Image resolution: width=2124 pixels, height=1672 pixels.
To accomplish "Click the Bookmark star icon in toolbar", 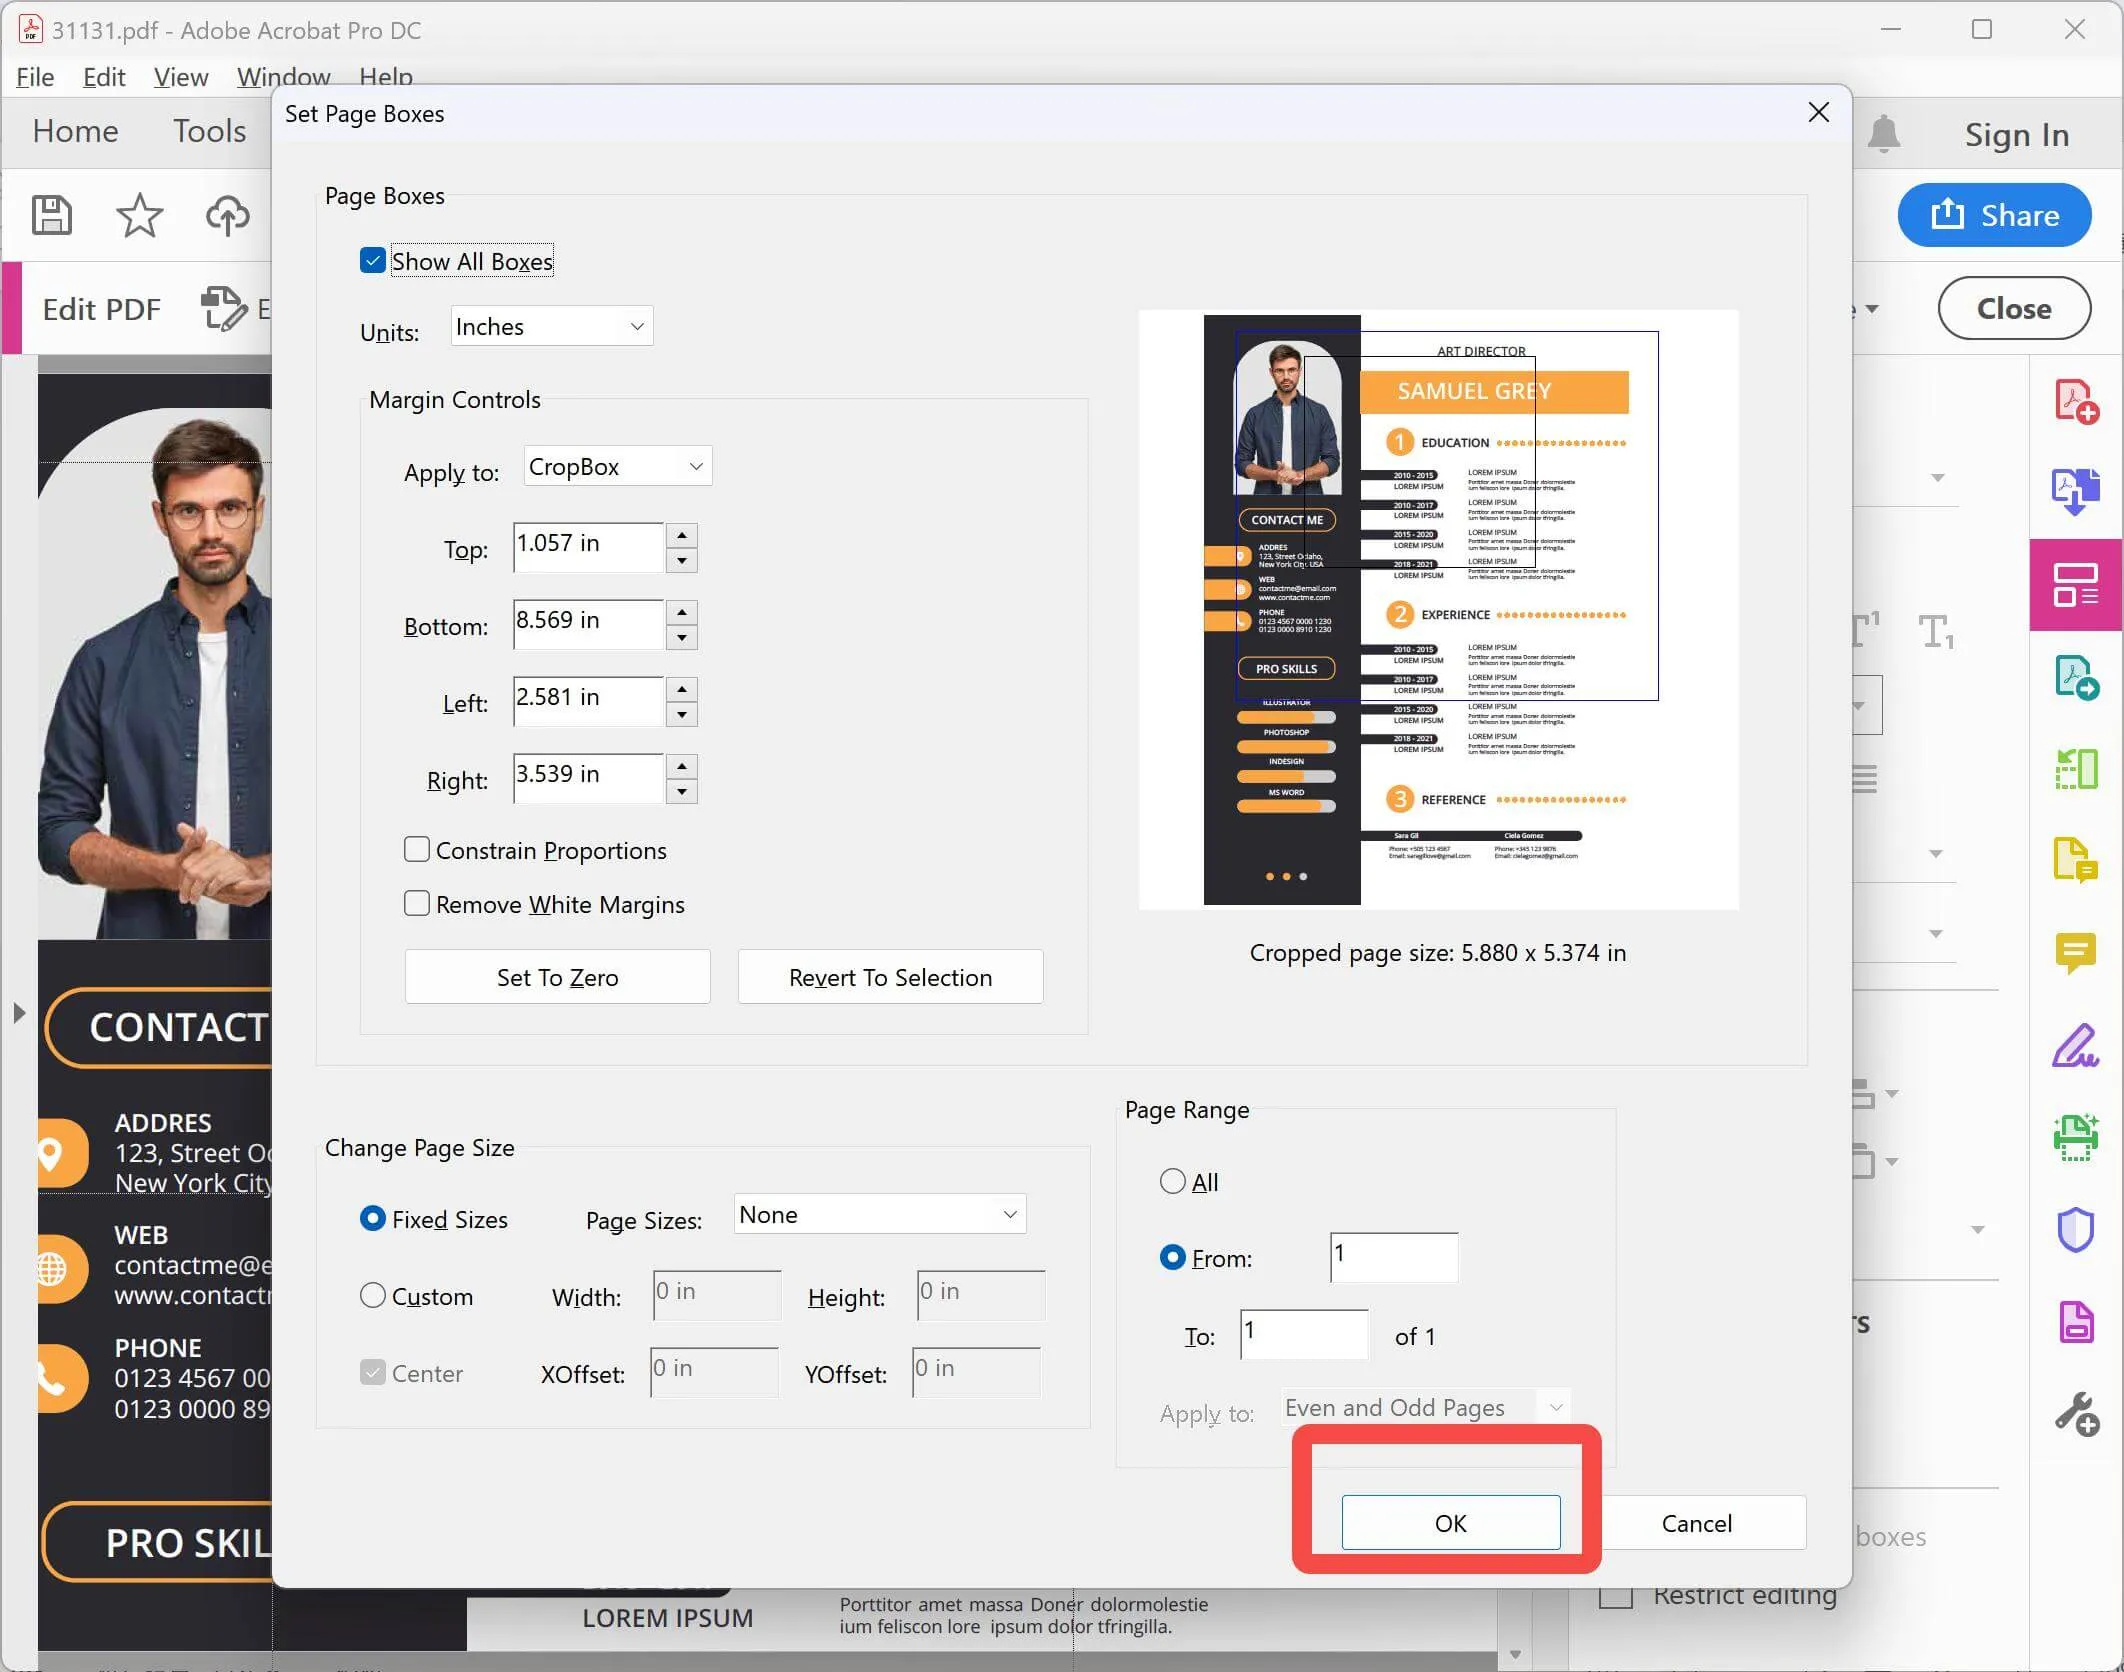I will click(138, 214).
